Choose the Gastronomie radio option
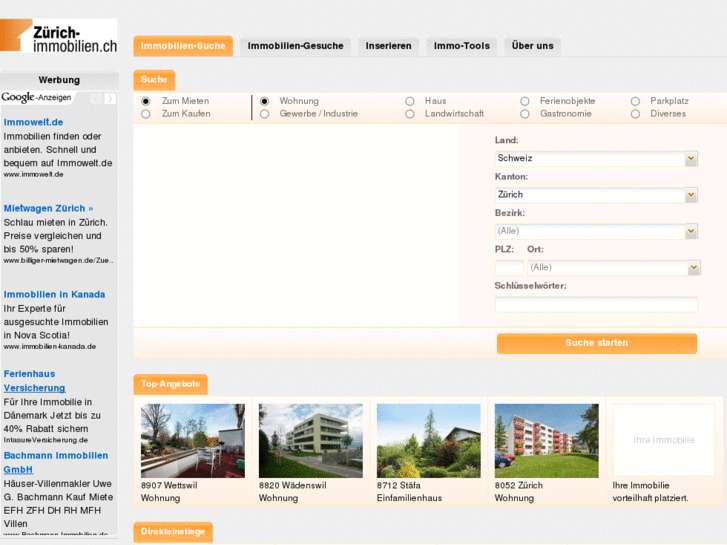The width and height of the screenshot is (727, 545). 524,114
